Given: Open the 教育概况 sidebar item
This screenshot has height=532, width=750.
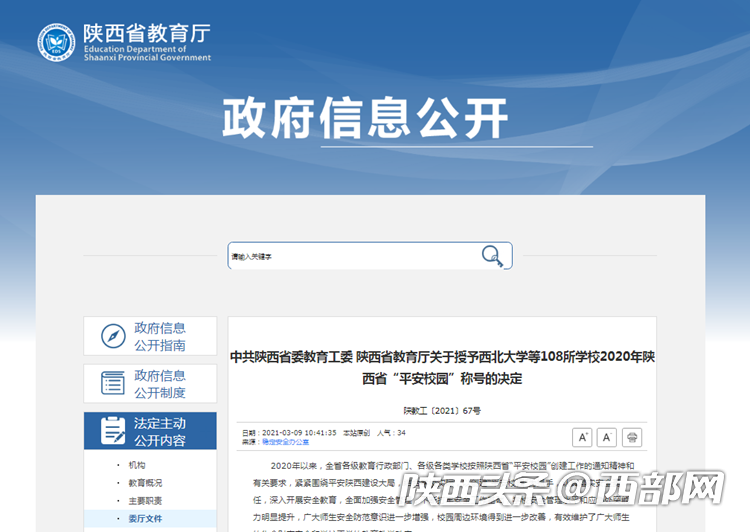Looking at the screenshot, I should click(145, 483).
